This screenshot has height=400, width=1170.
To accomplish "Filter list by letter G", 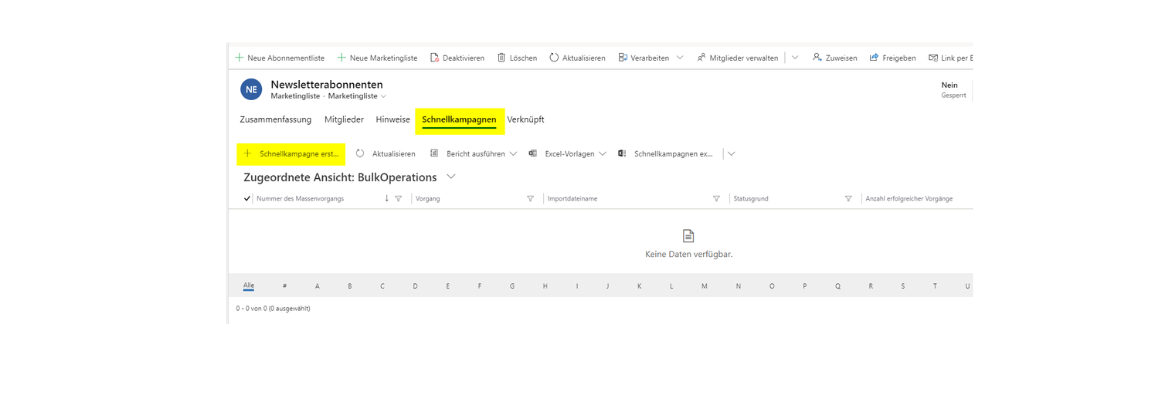I will (x=513, y=286).
